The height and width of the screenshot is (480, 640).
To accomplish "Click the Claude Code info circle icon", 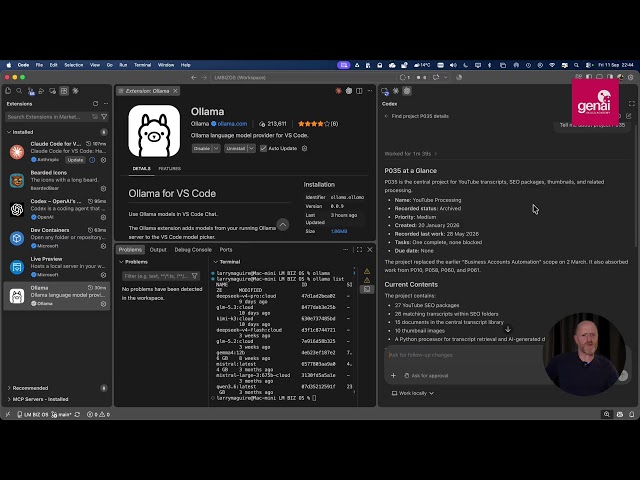I will (x=92, y=160).
